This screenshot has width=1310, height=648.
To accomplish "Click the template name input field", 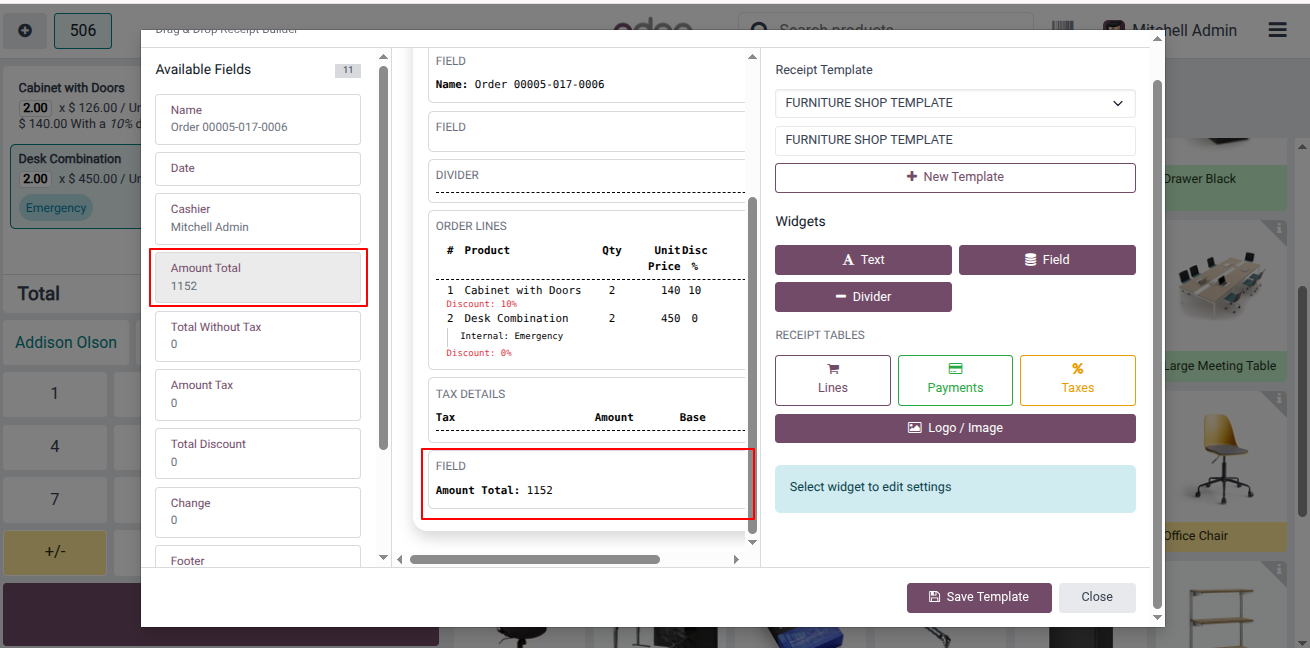I will 955,140.
